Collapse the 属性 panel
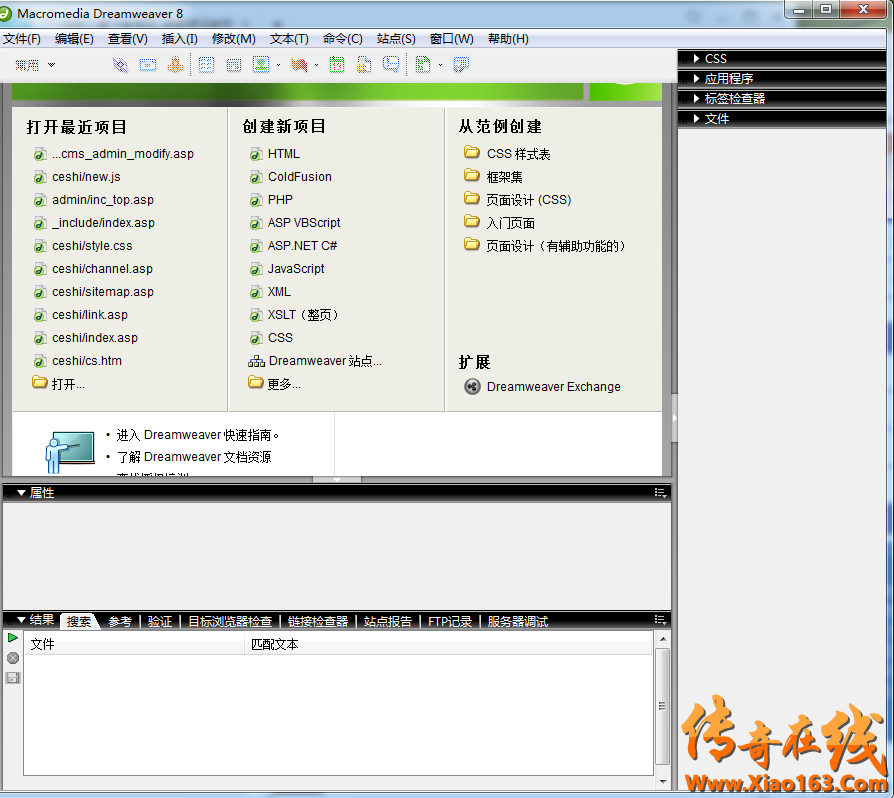Viewport: 894px width, 798px height. (21, 493)
